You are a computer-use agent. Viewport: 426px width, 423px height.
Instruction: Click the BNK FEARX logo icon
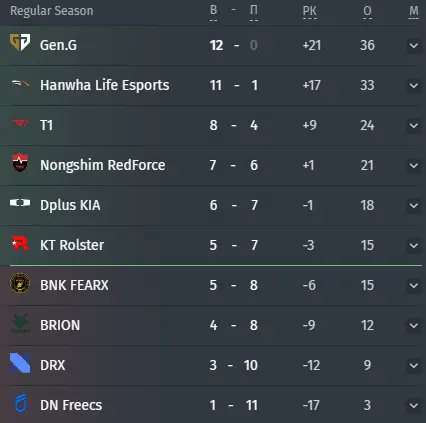tap(20, 283)
